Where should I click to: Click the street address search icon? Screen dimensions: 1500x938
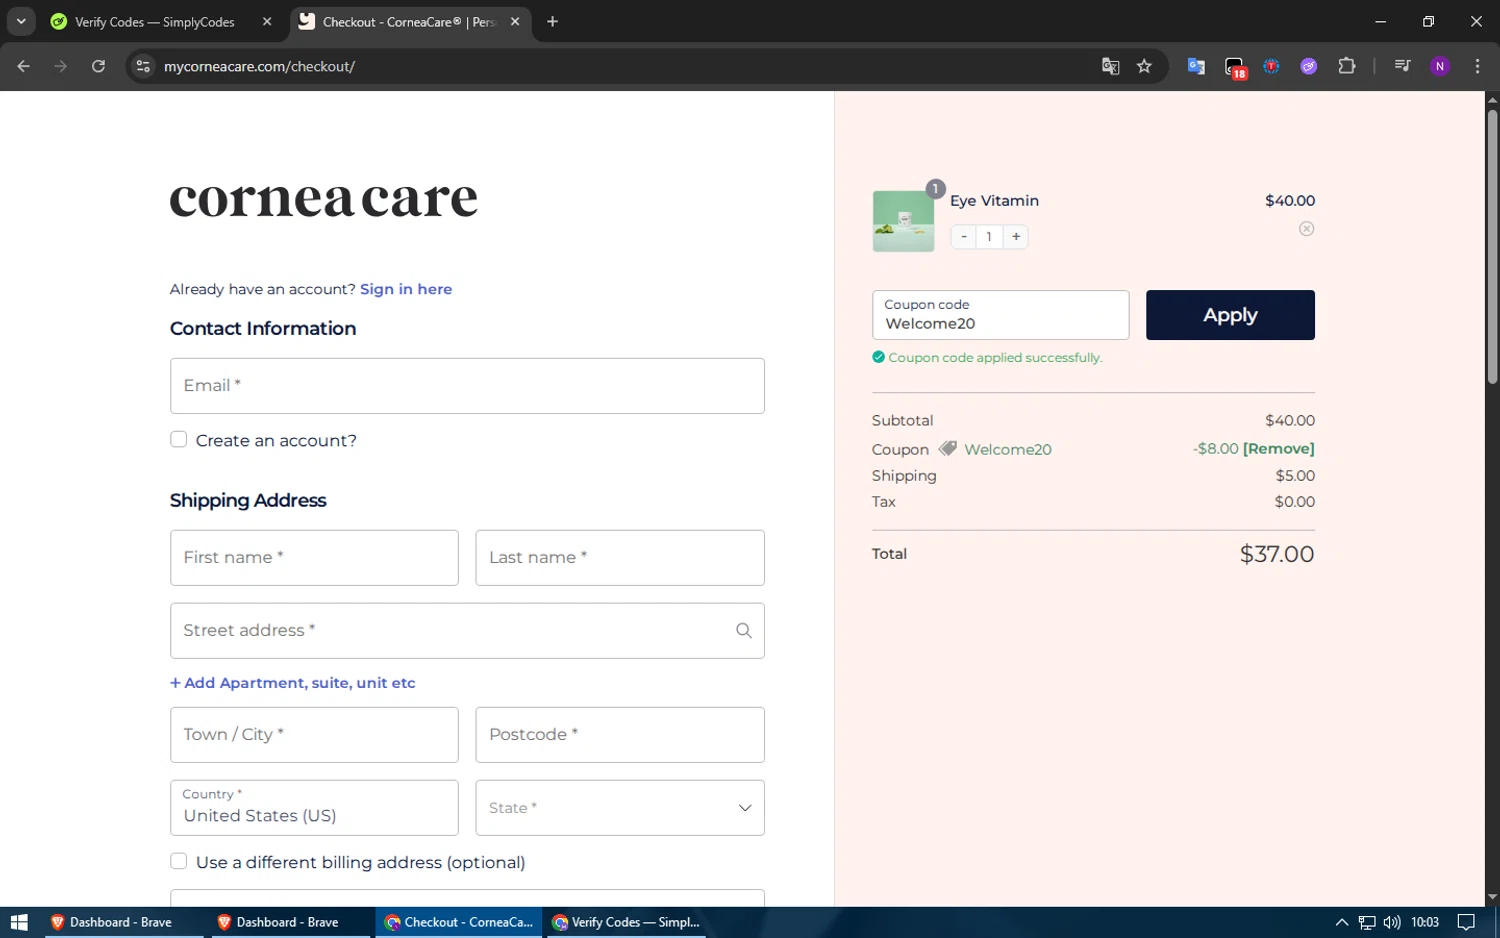click(x=744, y=631)
